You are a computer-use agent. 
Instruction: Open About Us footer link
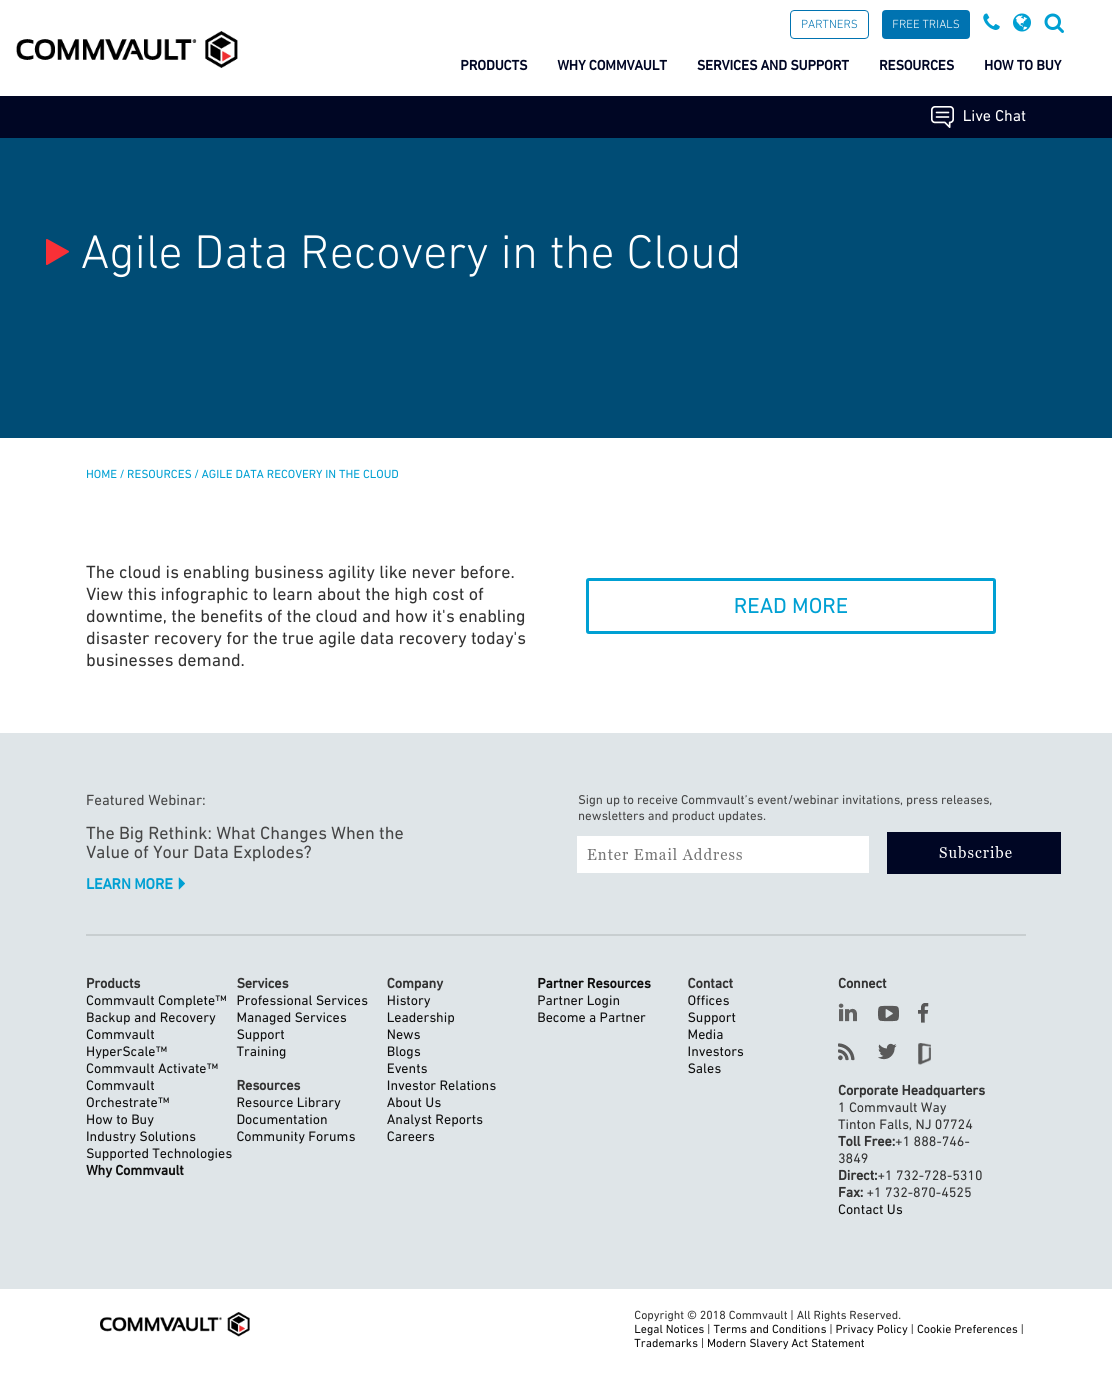[414, 1103]
